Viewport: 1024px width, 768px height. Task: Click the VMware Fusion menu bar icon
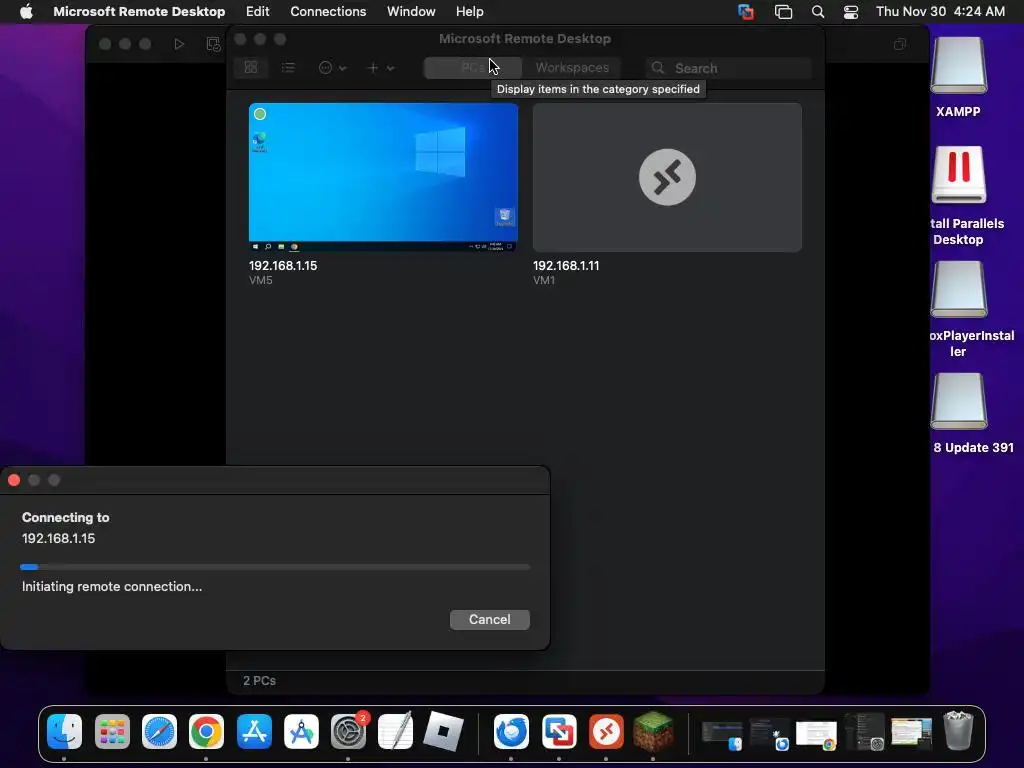746,11
